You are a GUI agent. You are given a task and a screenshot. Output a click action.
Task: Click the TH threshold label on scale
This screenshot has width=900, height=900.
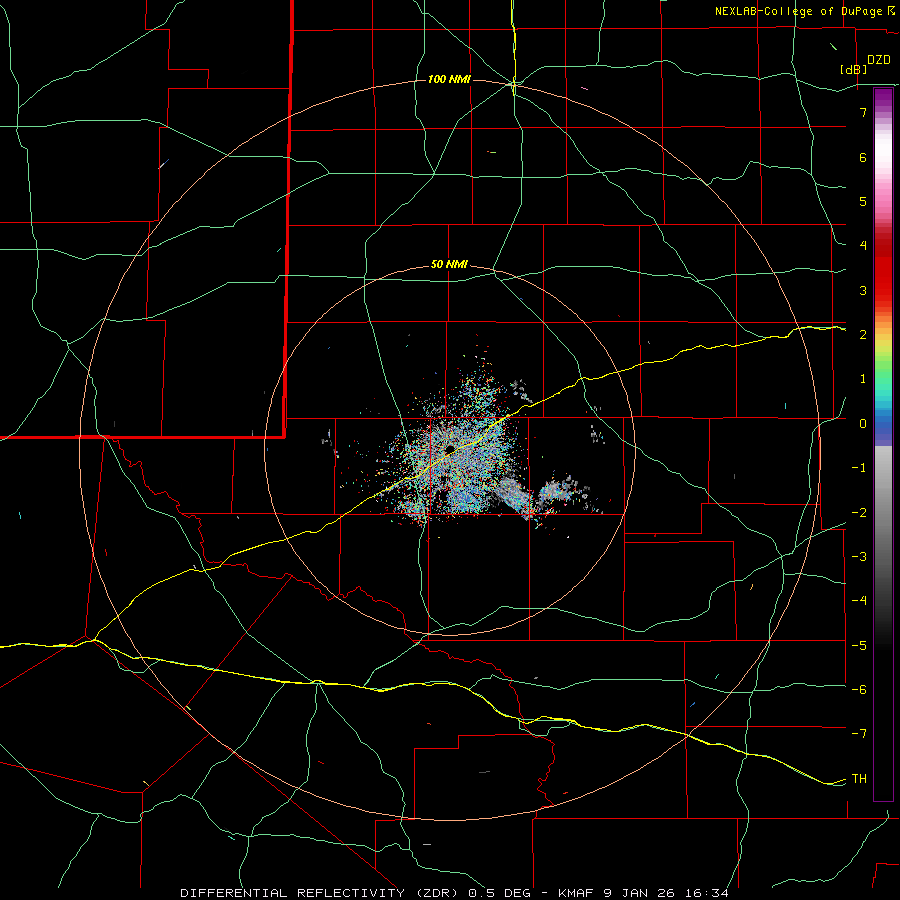click(859, 779)
